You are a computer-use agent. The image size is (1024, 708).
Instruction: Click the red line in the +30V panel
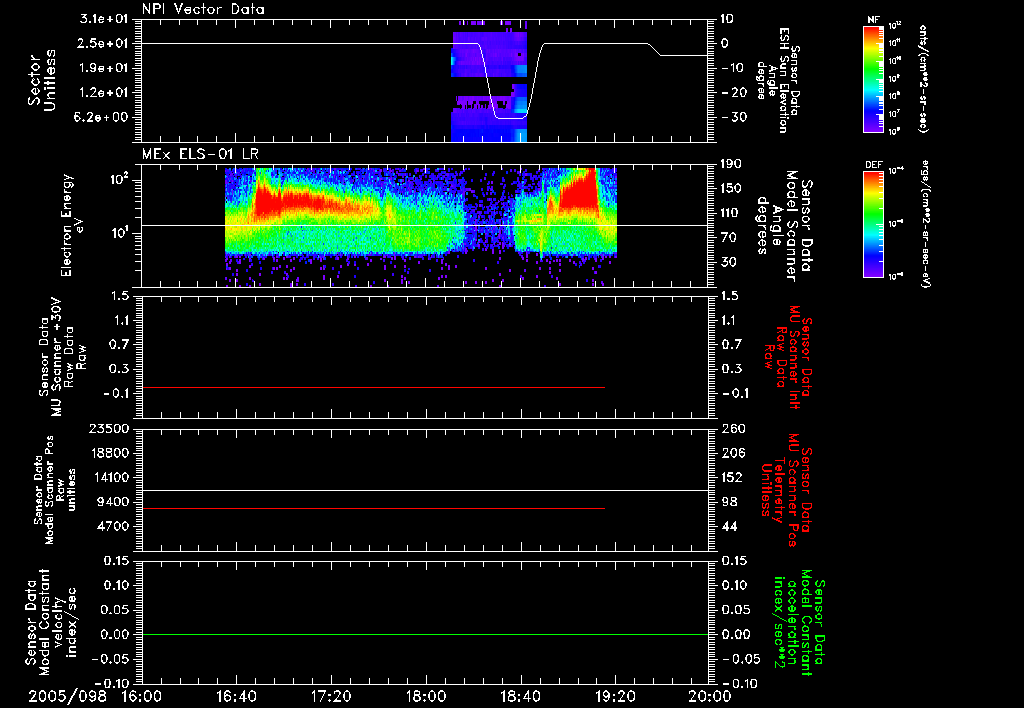point(373,387)
